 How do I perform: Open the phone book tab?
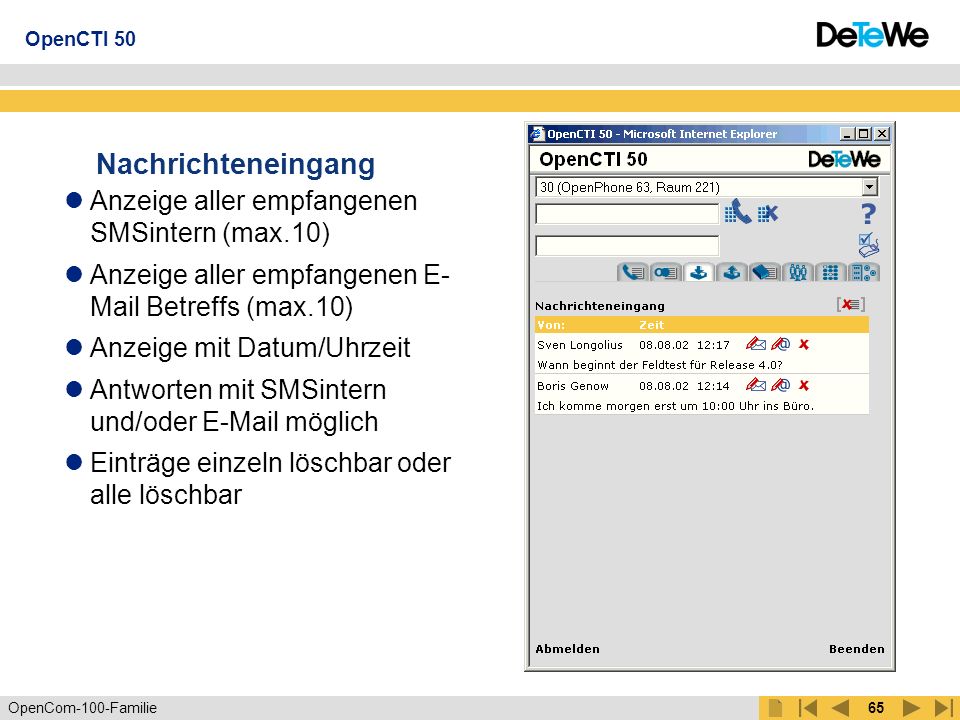pos(765,272)
